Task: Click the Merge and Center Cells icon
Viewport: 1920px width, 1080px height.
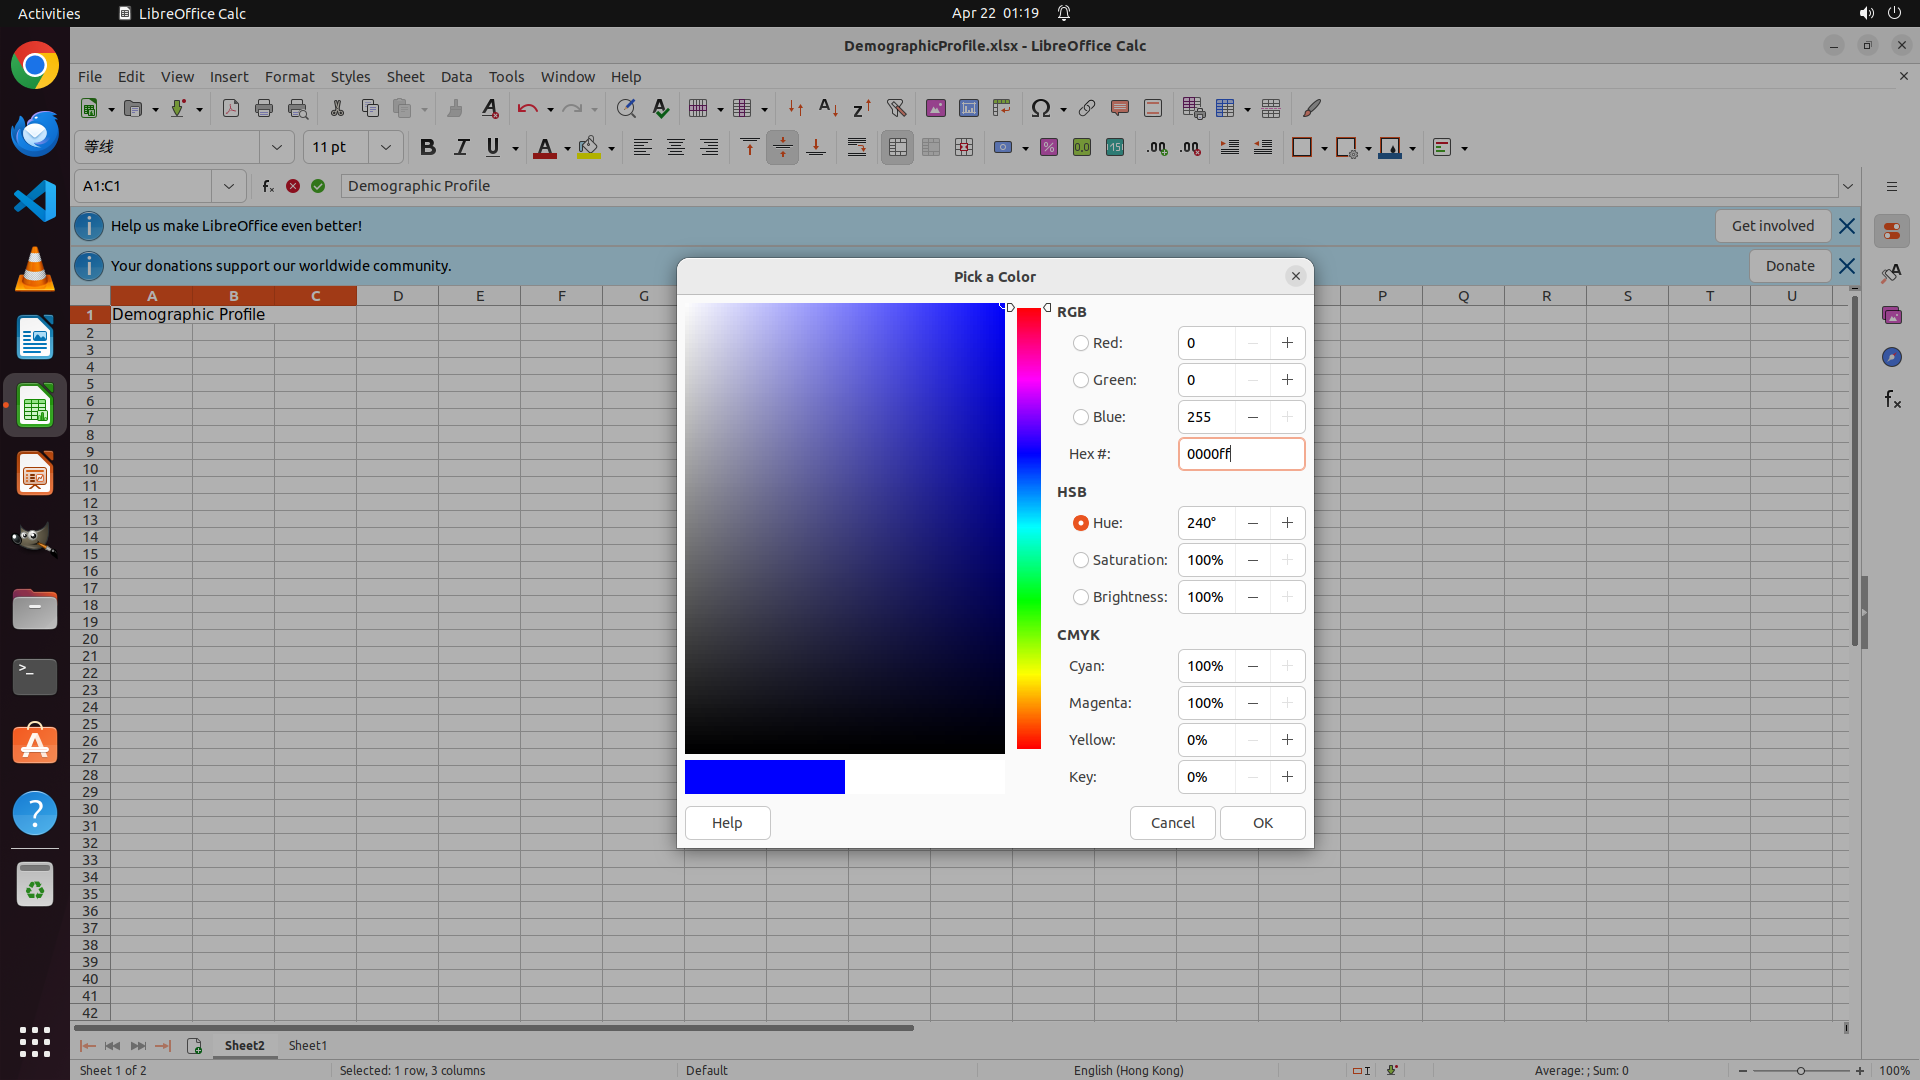Action: coord(897,147)
